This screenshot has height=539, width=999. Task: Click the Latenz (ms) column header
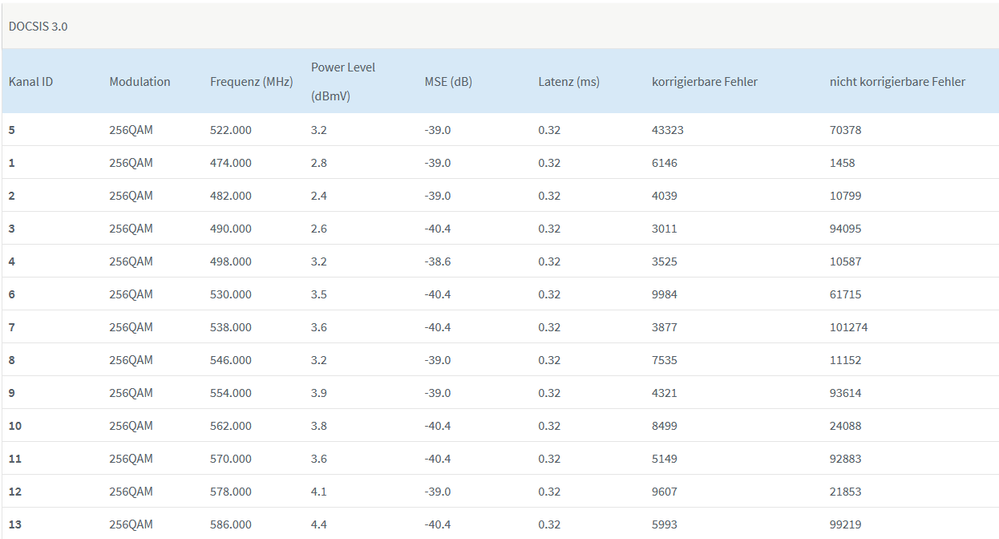(568, 82)
